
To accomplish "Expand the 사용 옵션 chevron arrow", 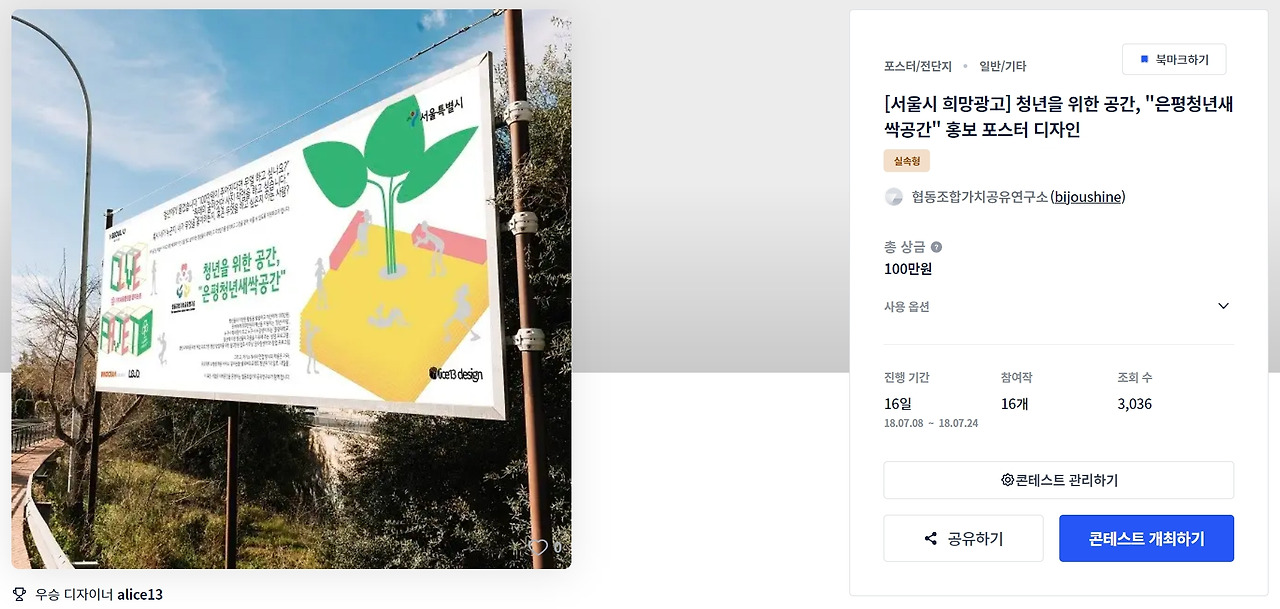I will coord(1223,306).
